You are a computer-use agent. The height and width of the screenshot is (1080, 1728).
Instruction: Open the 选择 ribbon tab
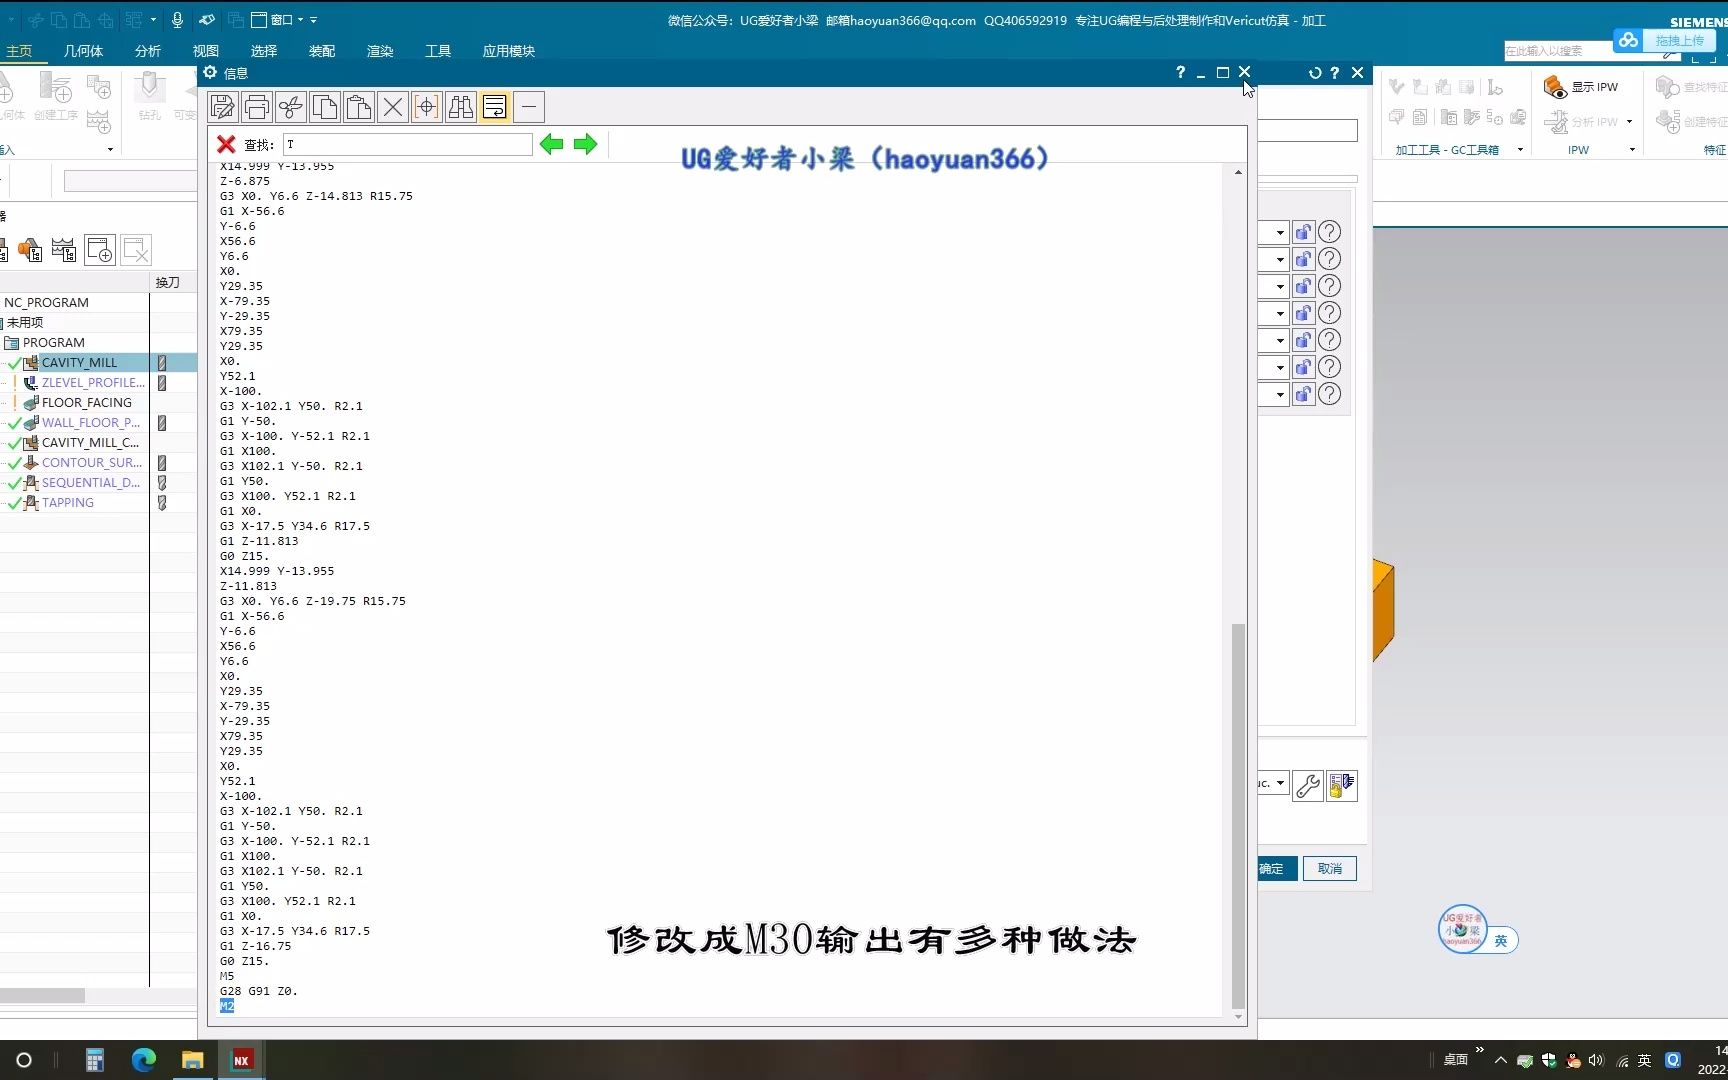(x=263, y=51)
